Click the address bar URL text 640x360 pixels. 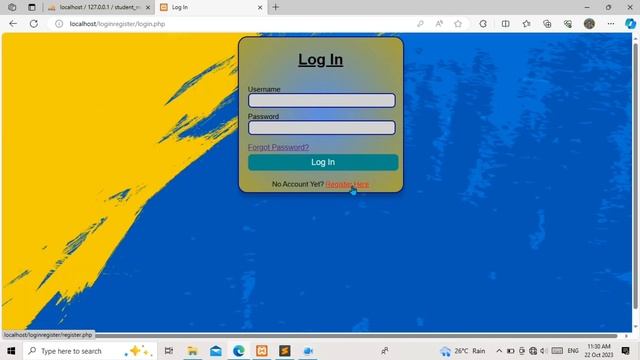pyautogui.click(x=117, y=24)
